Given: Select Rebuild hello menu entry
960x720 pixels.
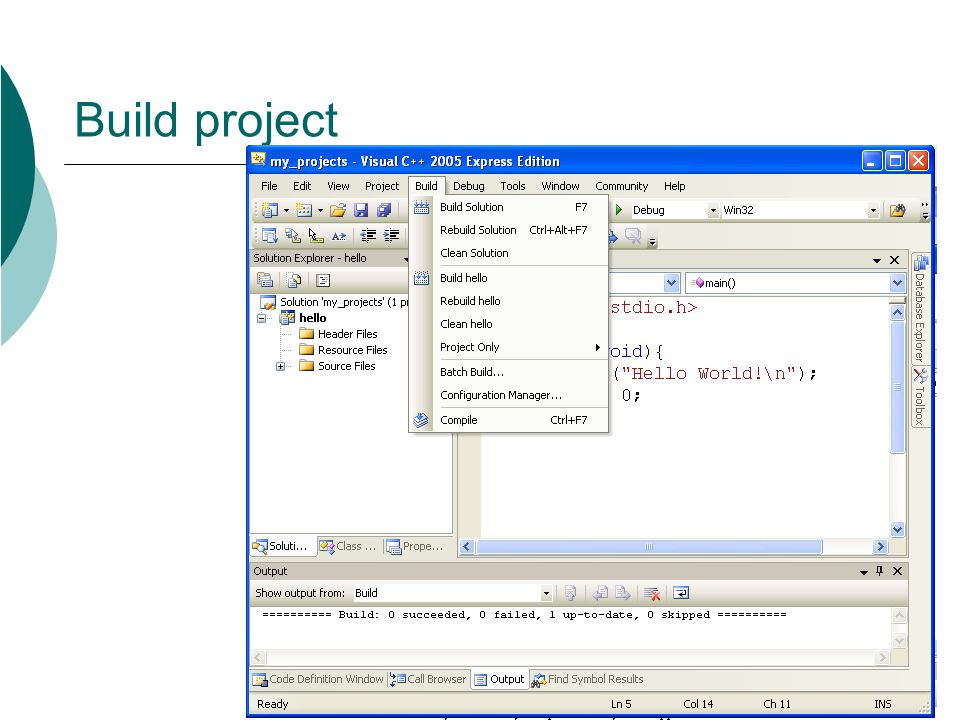Looking at the screenshot, I should 508,301.
